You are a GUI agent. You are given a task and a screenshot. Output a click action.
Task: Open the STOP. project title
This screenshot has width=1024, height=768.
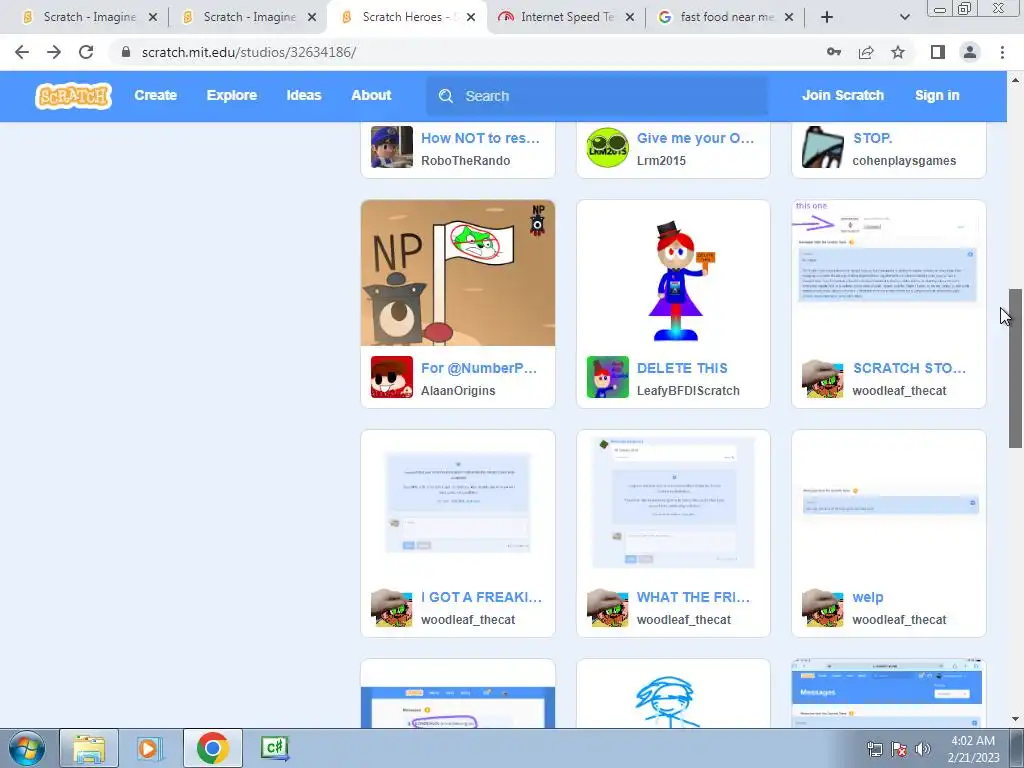[x=872, y=138]
